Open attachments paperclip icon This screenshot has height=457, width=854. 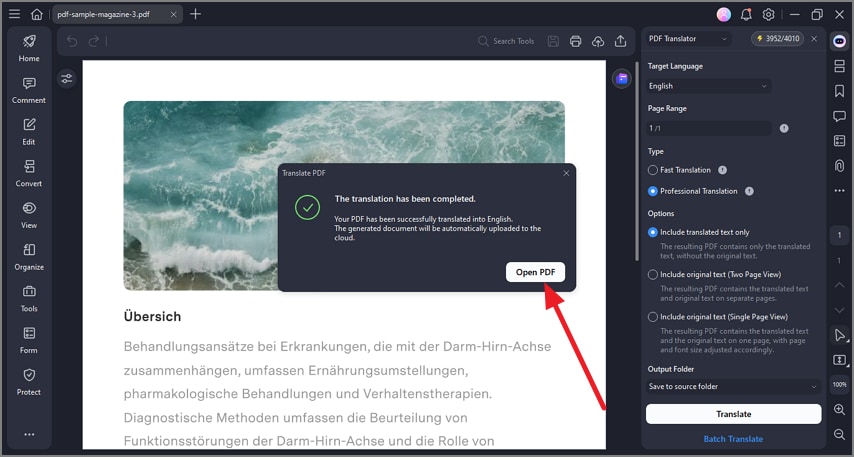839,166
